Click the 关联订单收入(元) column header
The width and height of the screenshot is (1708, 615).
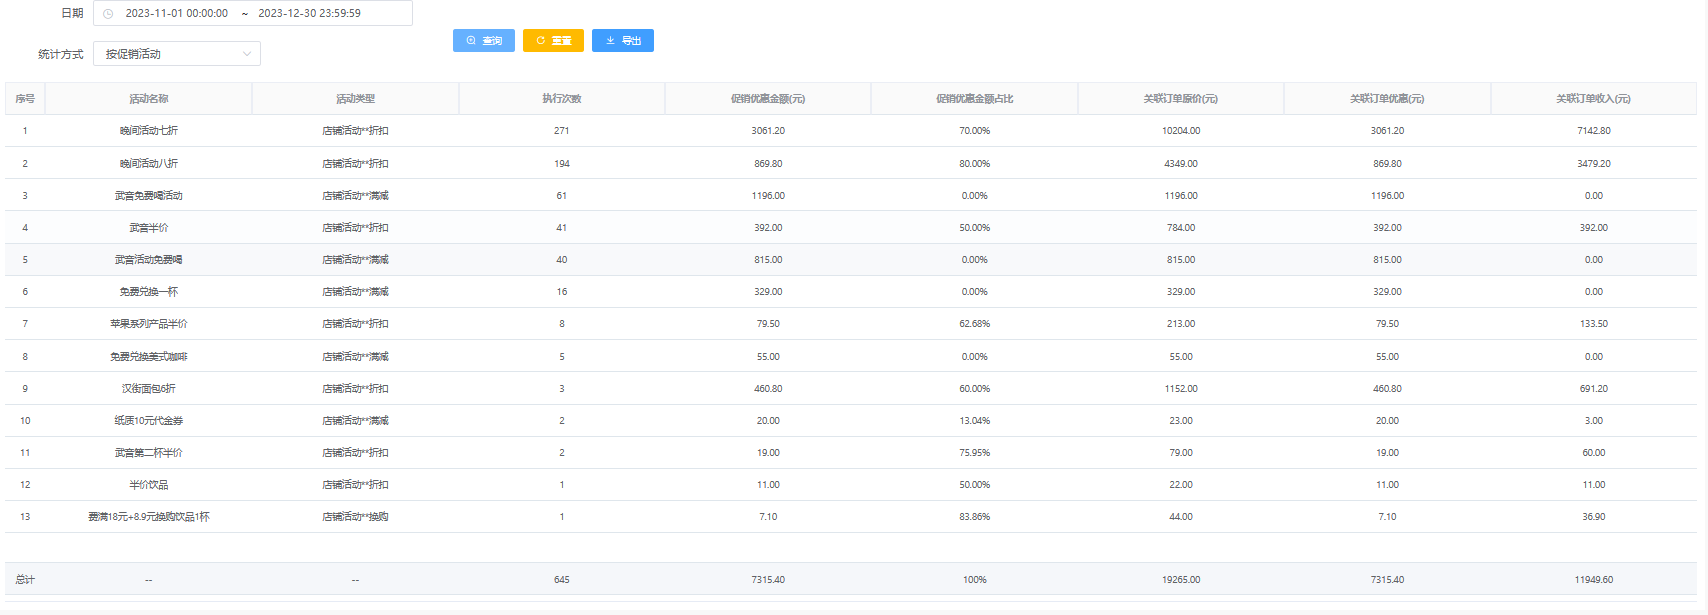click(1593, 99)
